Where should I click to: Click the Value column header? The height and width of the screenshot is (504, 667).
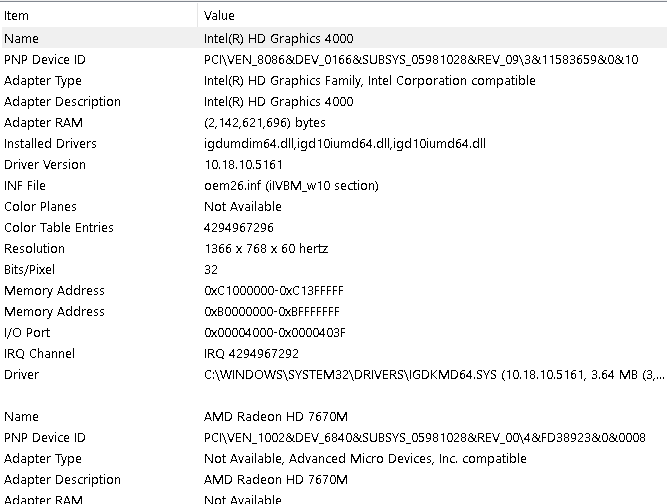(432, 16)
